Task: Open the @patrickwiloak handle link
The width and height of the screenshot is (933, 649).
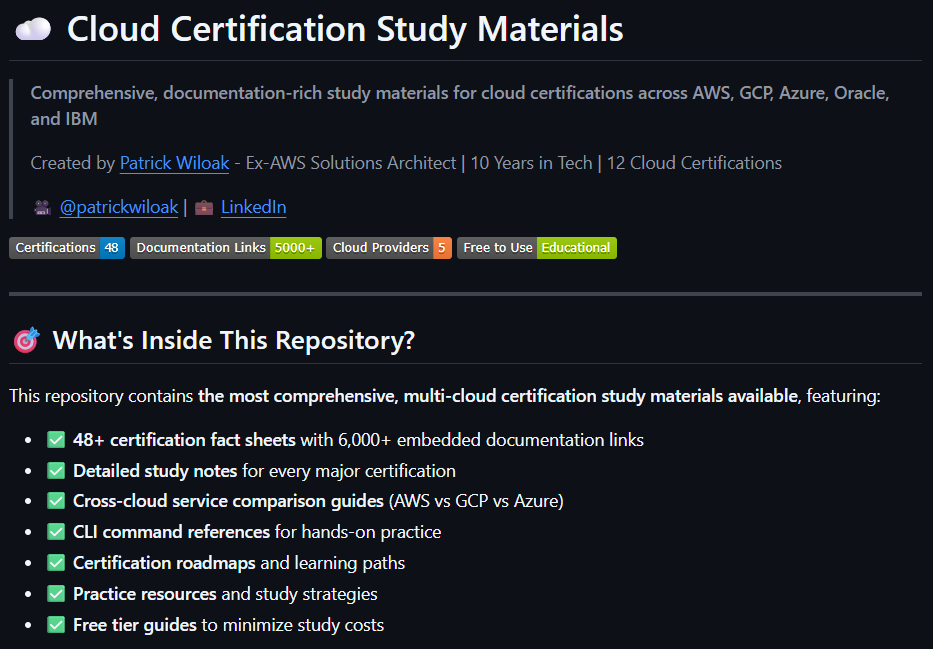Action: [x=119, y=207]
